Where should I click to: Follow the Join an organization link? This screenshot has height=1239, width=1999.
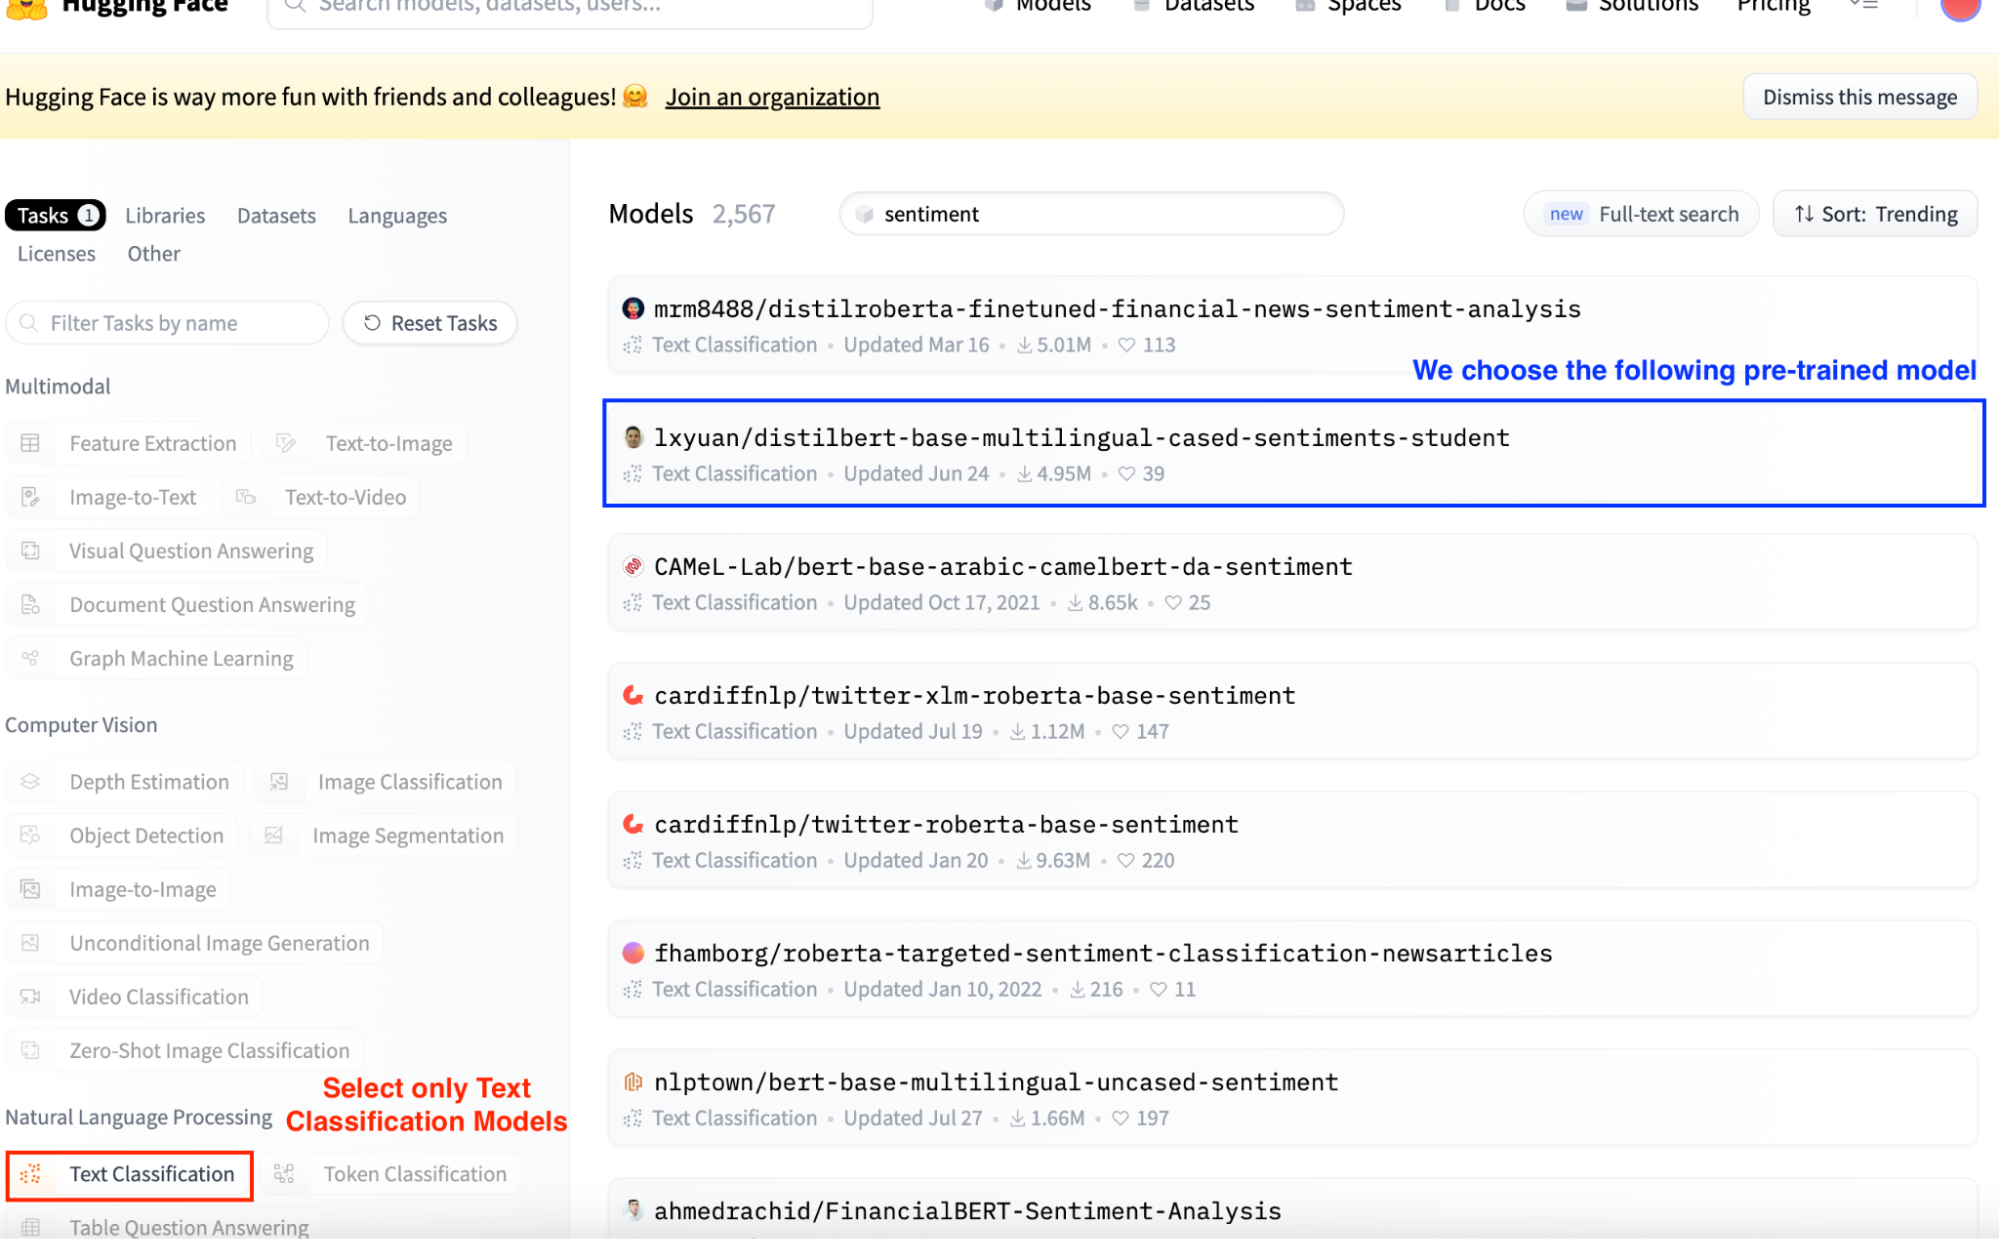pos(772,97)
